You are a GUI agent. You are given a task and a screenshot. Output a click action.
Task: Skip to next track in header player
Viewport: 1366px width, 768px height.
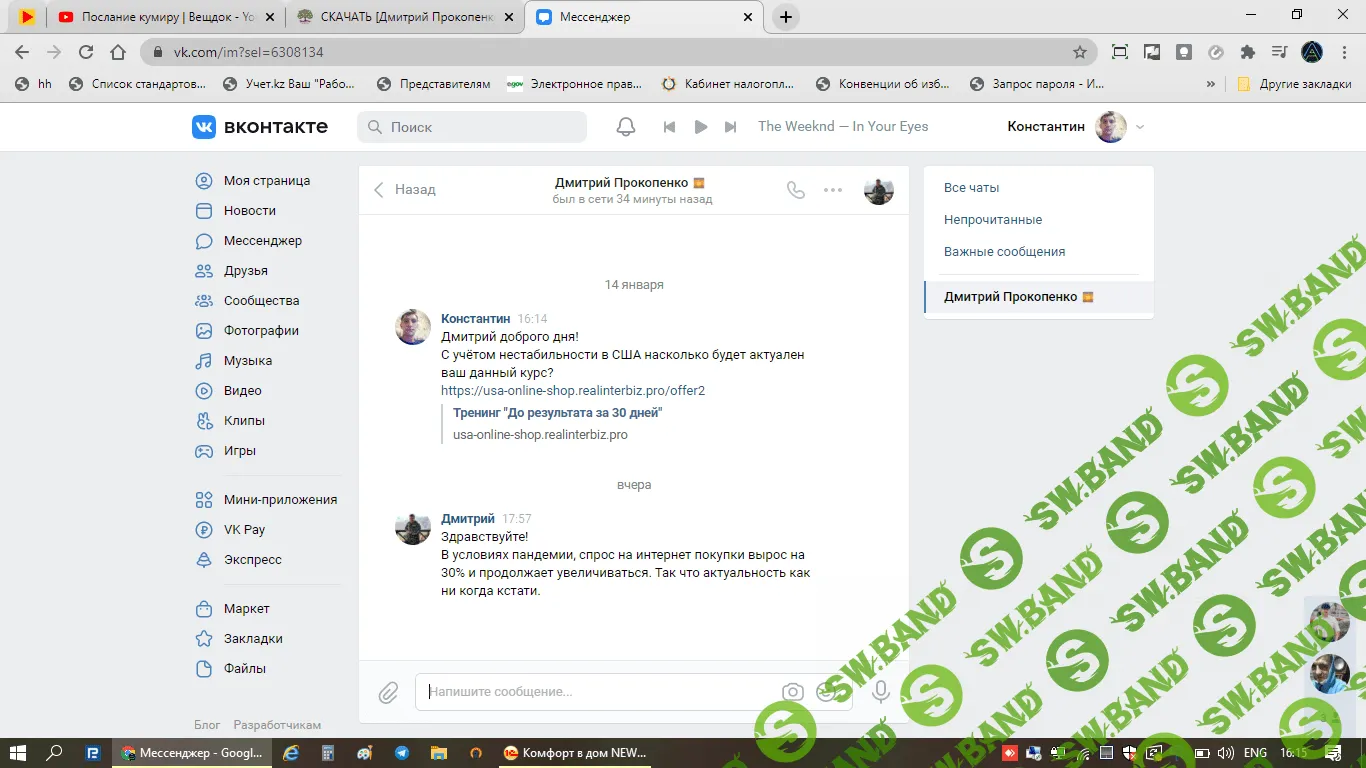(x=731, y=127)
